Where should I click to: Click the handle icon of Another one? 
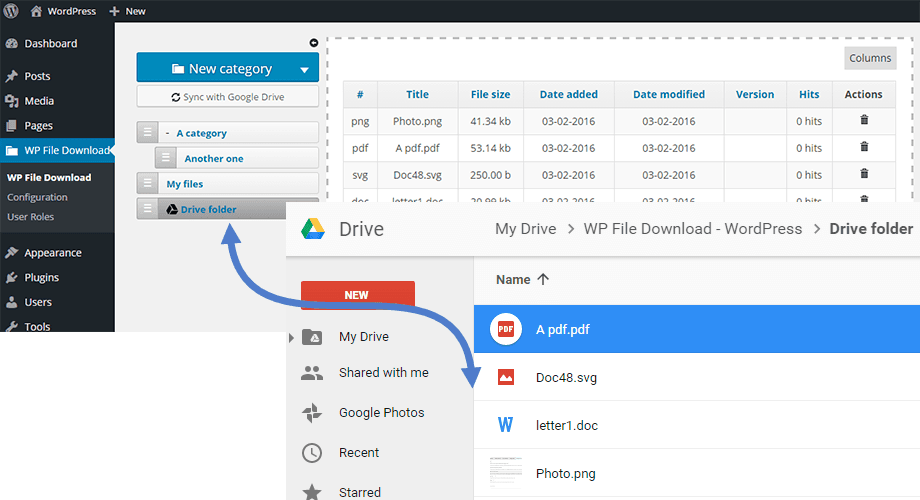click(x=165, y=158)
